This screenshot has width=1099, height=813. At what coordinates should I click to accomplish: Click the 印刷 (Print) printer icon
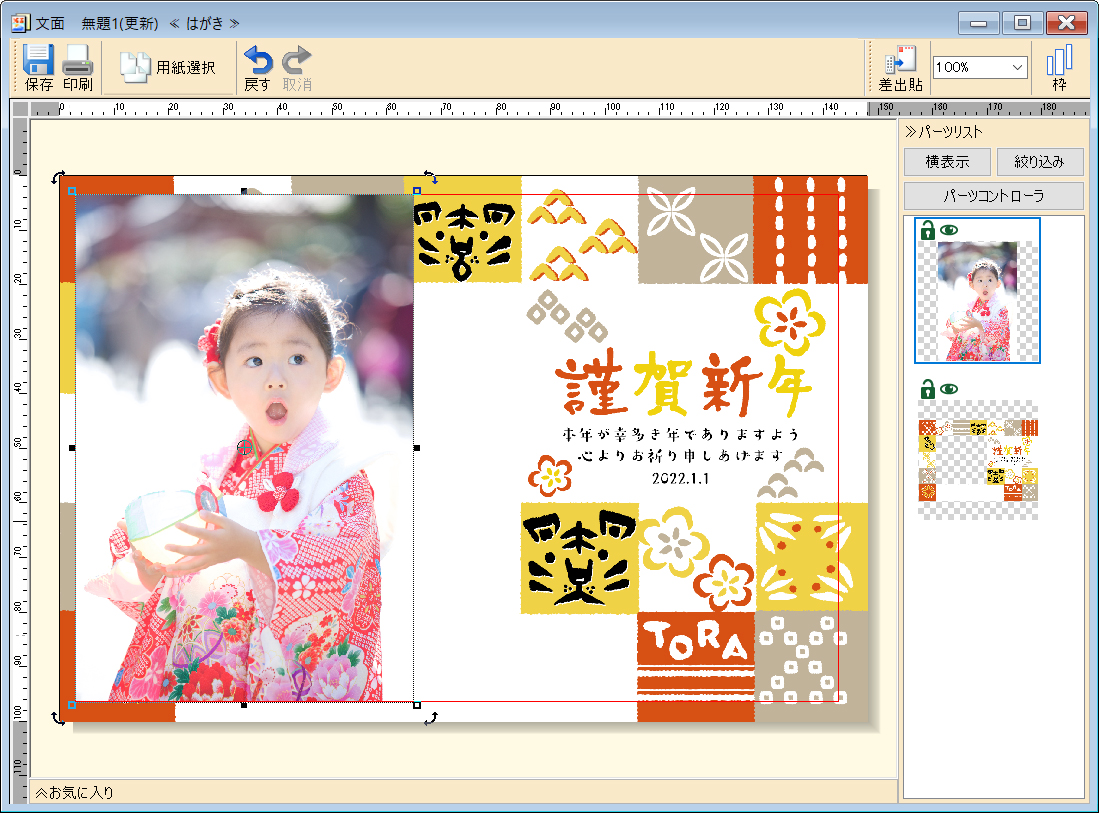pos(78,61)
